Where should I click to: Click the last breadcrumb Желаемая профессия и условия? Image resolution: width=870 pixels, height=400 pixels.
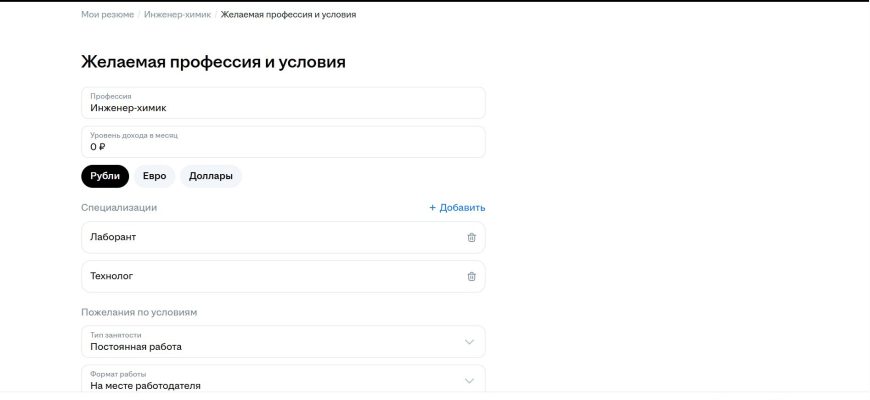(x=288, y=15)
